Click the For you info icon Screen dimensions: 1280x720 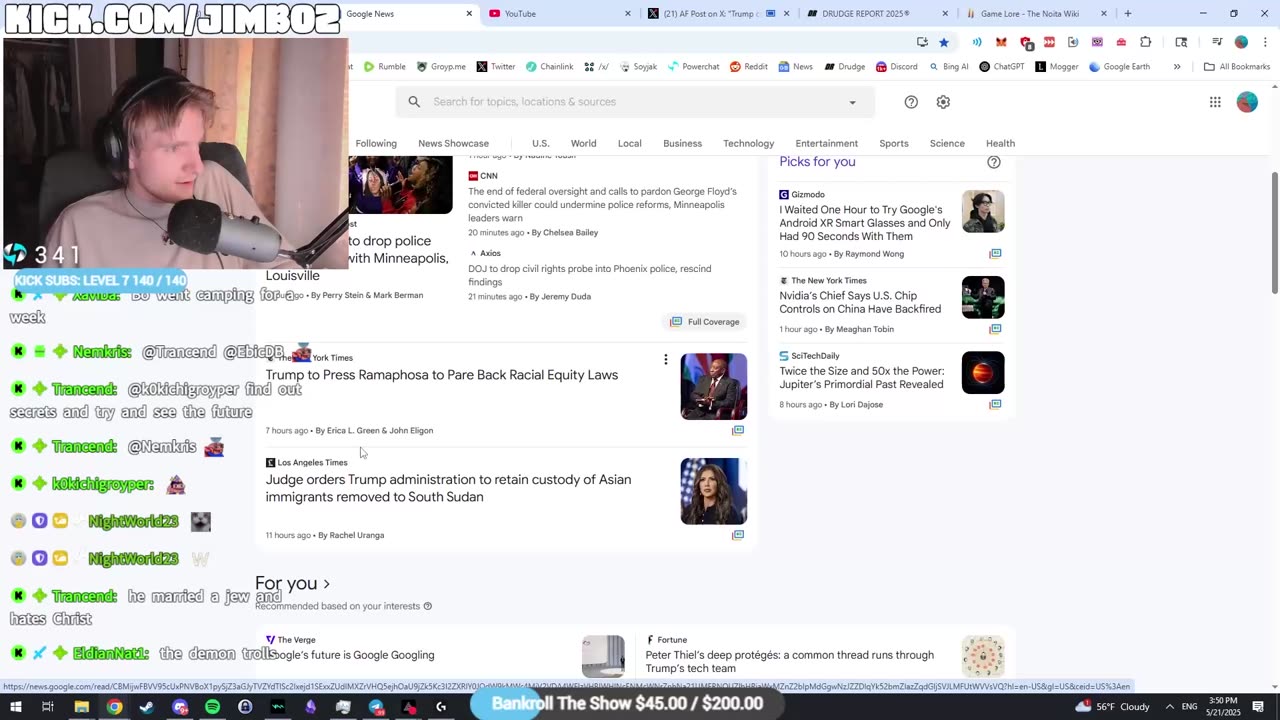point(428,606)
